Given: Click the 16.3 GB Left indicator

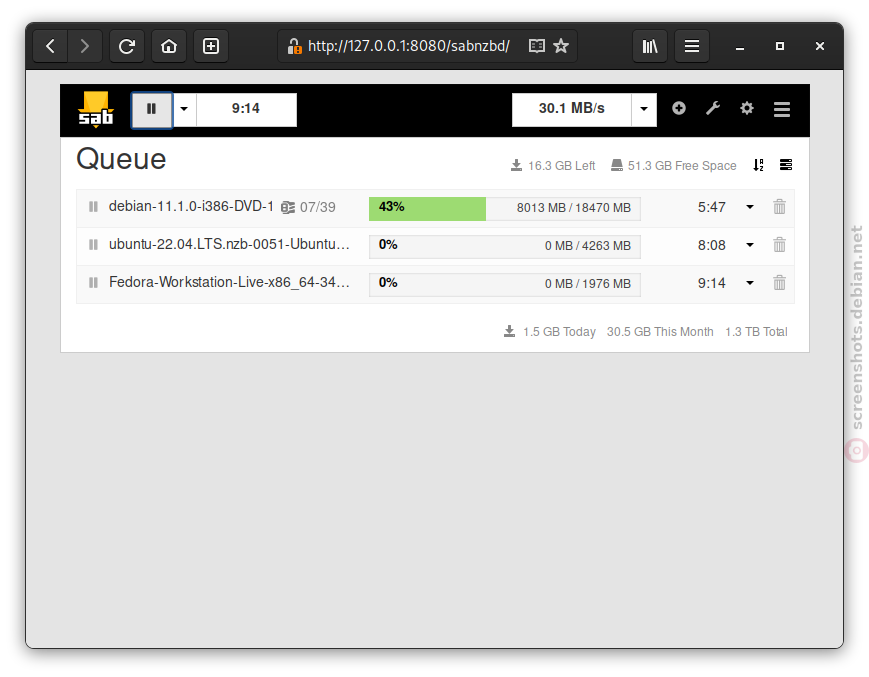Looking at the screenshot, I should (x=553, y=166).
